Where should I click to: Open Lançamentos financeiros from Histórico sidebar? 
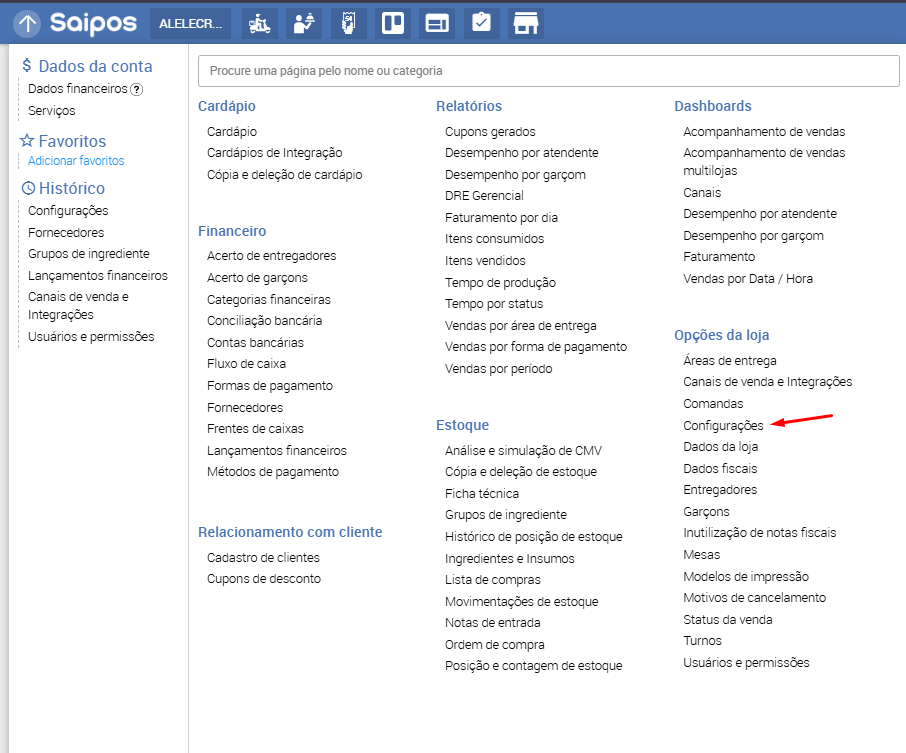(x=98, y=275)
